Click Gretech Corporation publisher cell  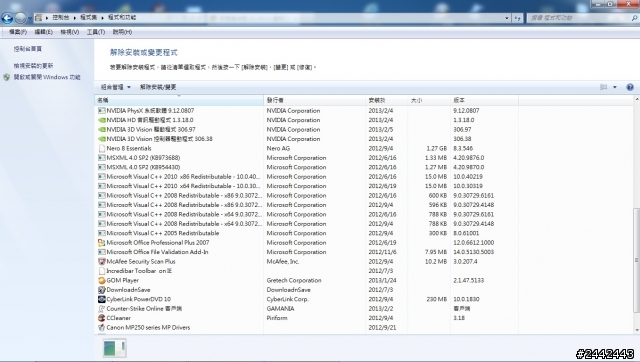pyautogui.click(x=294, y=280)
